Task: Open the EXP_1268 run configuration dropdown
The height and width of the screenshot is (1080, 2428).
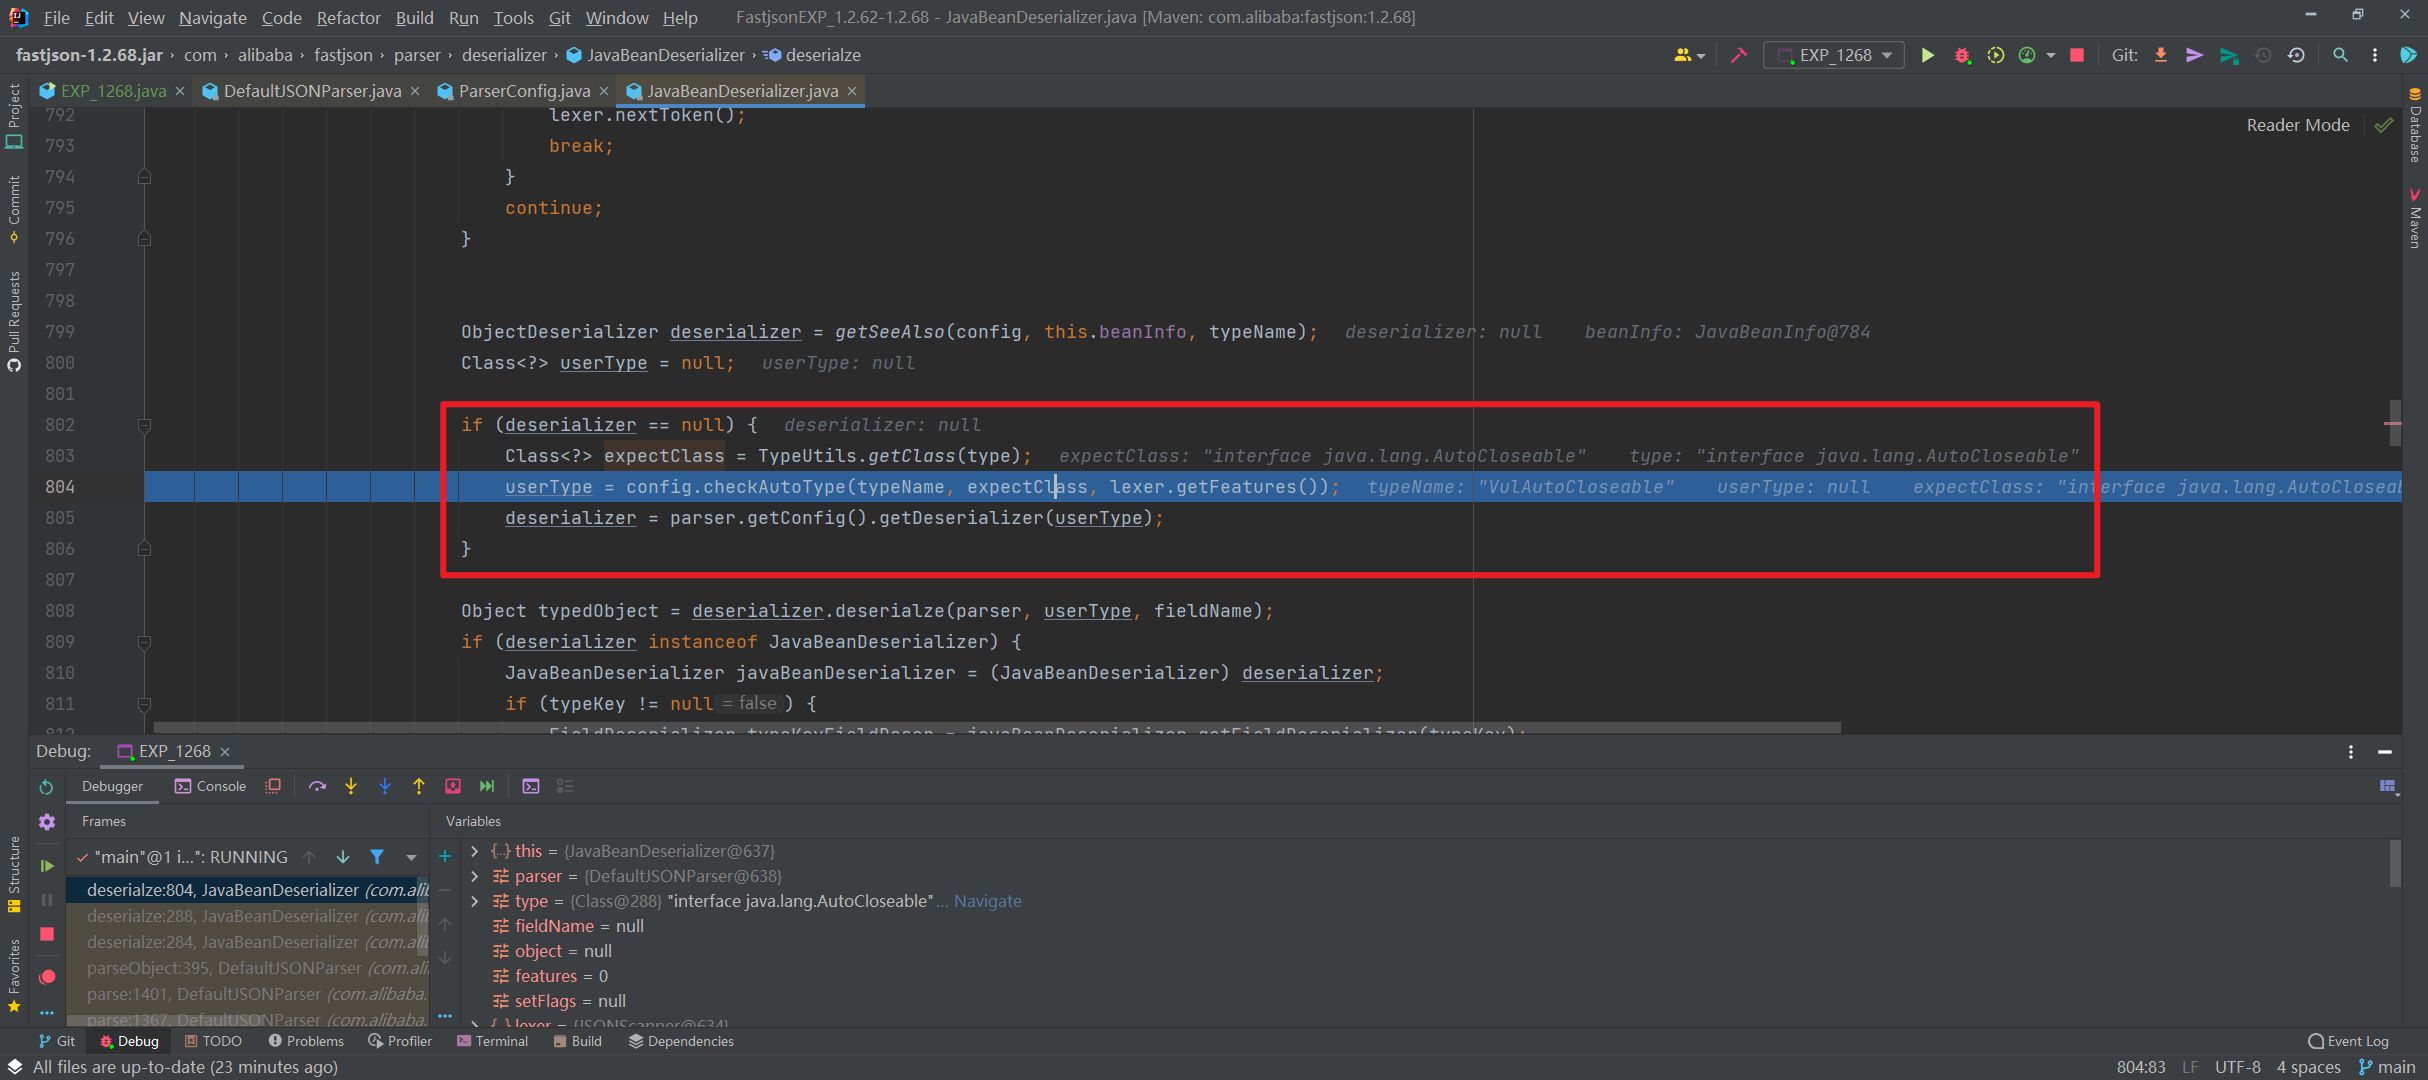Action: [1833, 55]
